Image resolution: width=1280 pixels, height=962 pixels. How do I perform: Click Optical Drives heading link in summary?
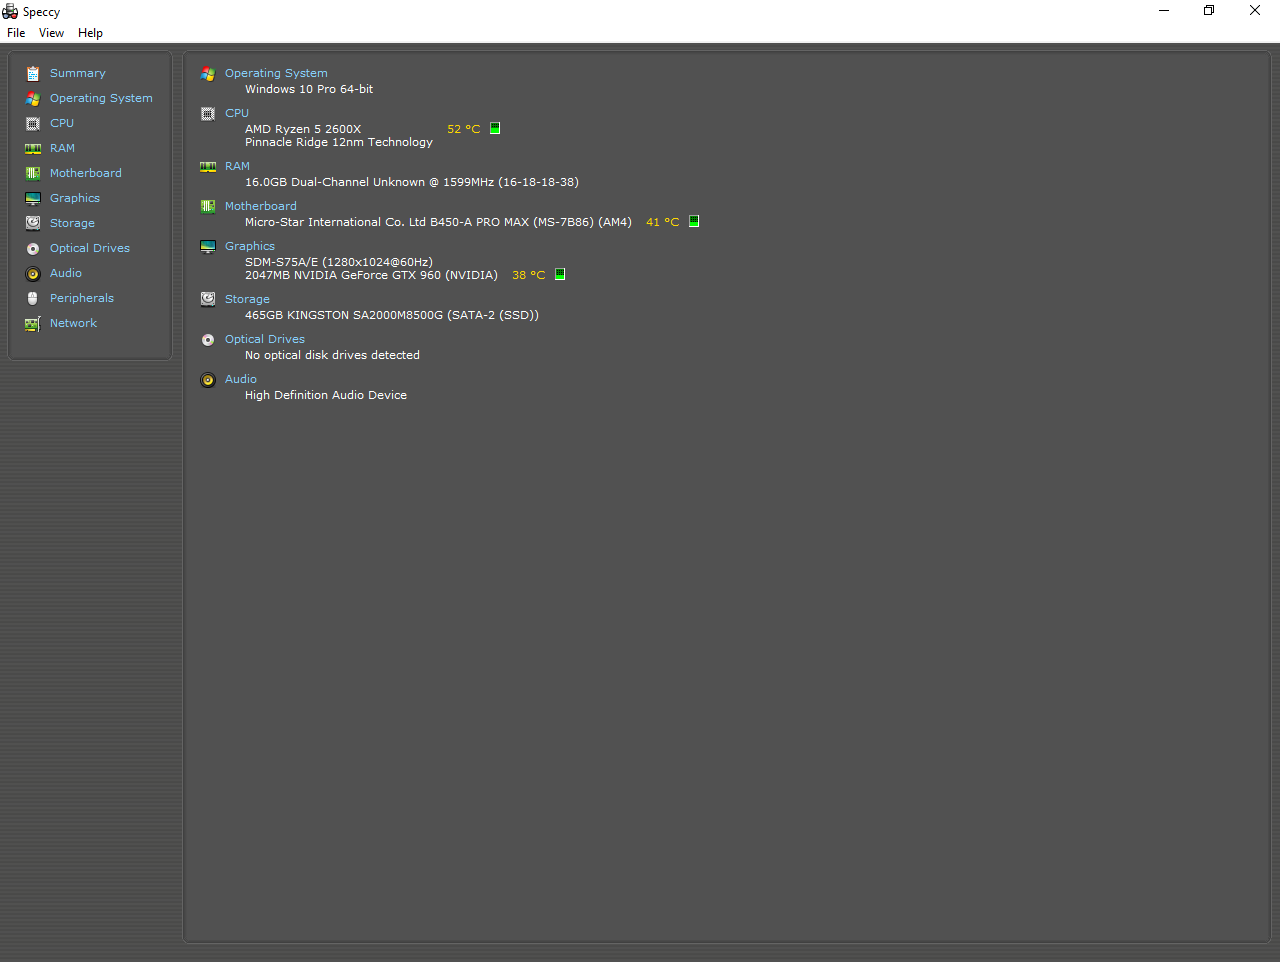(x=265, y=339)
